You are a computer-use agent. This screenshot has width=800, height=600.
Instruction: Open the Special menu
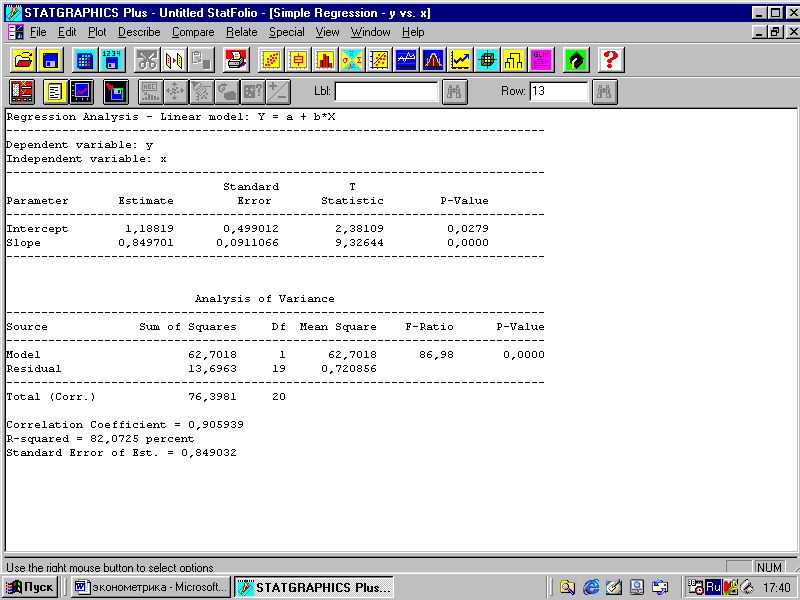(287, 32)
